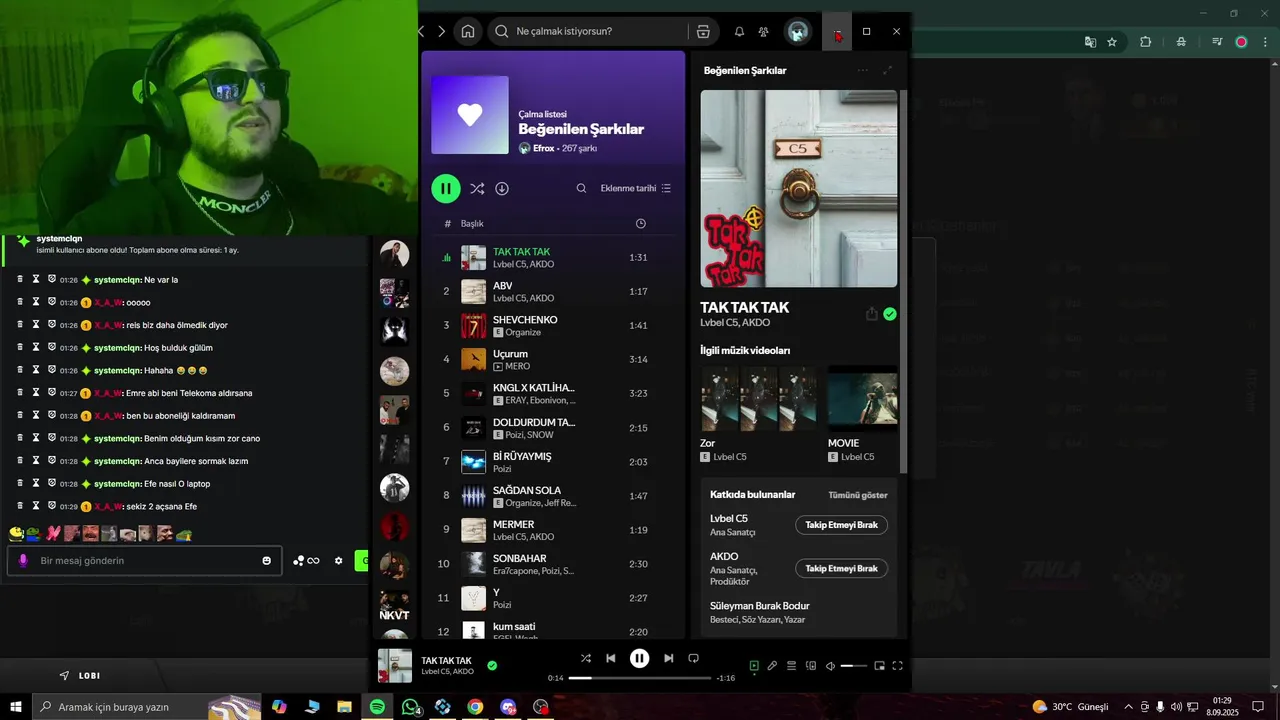Open Connect to a device
The width and height of the screenshot is (1280, 720).
(x=811, y=666)
